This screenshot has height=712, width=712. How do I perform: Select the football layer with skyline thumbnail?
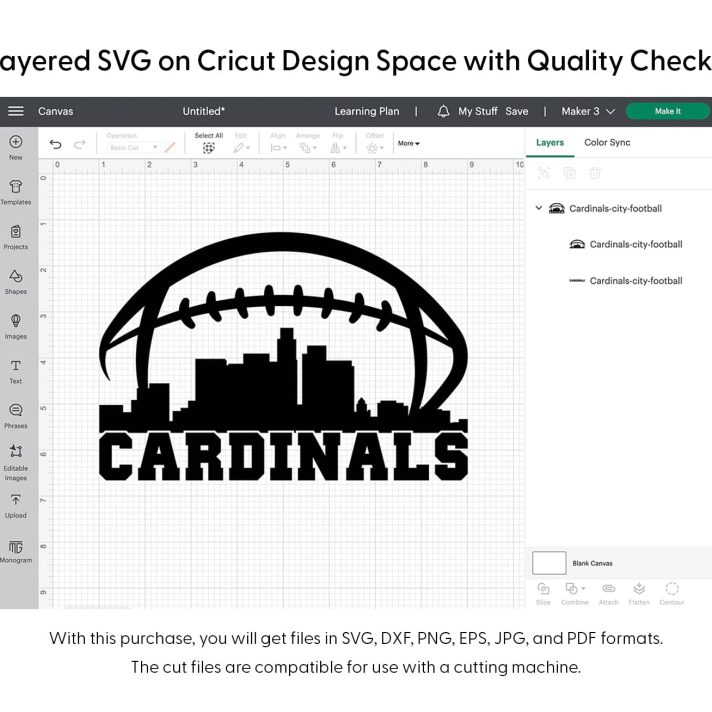pyautogui.click(x=626, y=244)
